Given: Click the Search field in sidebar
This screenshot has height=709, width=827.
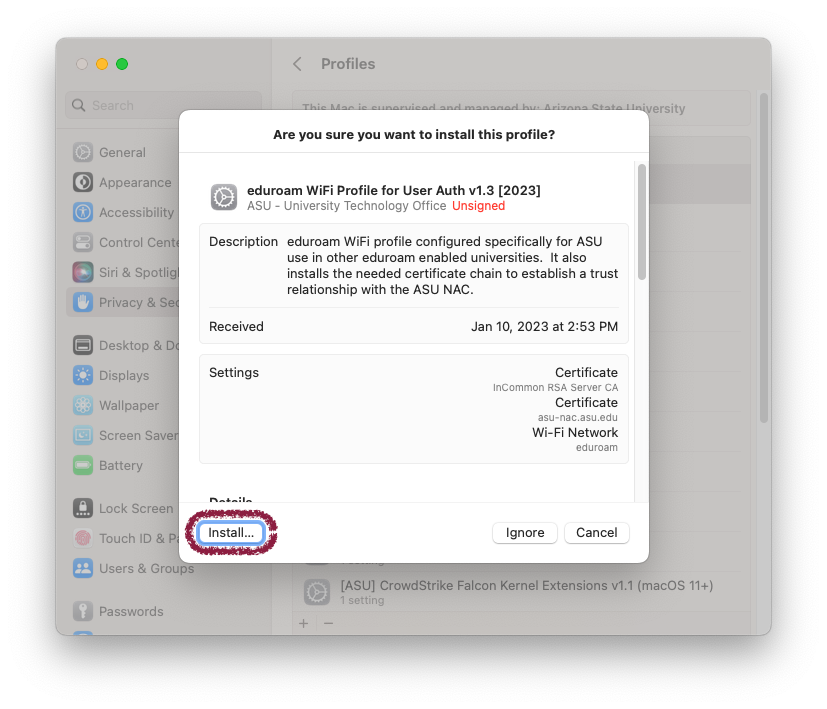Looking at the screenshot, I should [x=164, y=105].
